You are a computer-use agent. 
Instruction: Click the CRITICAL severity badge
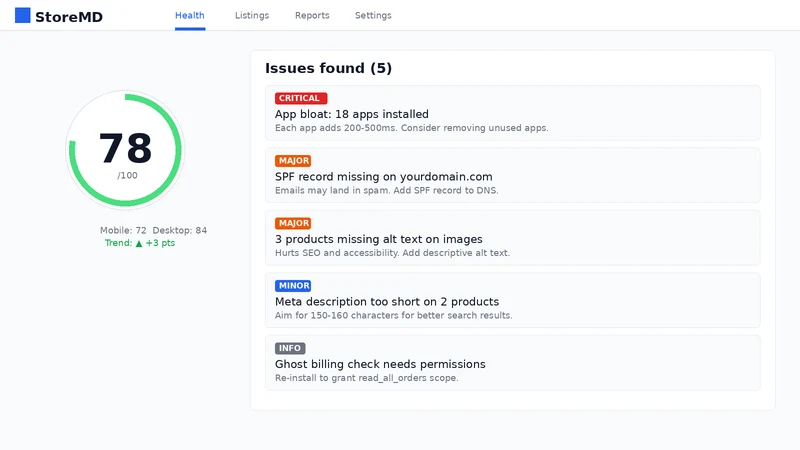coord(301,98)
